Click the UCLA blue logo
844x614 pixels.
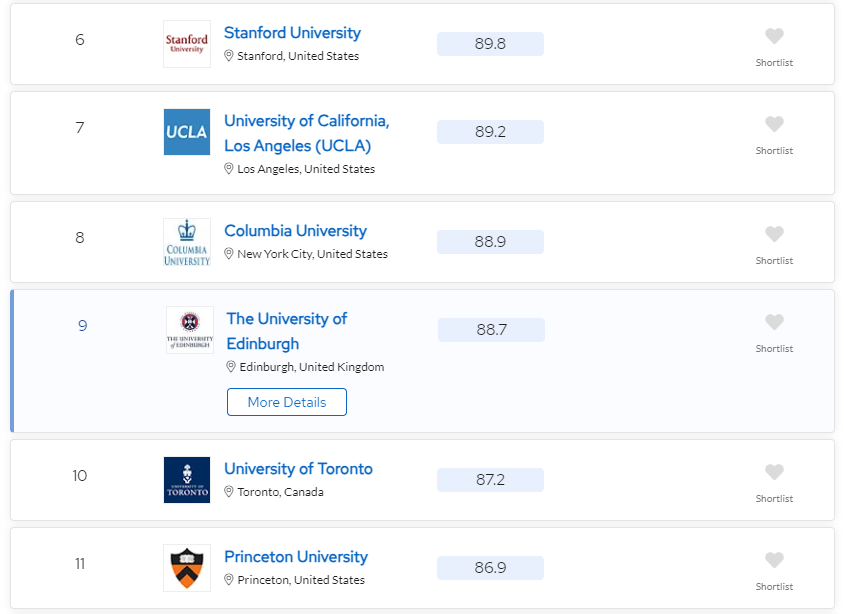pos(187,132)
